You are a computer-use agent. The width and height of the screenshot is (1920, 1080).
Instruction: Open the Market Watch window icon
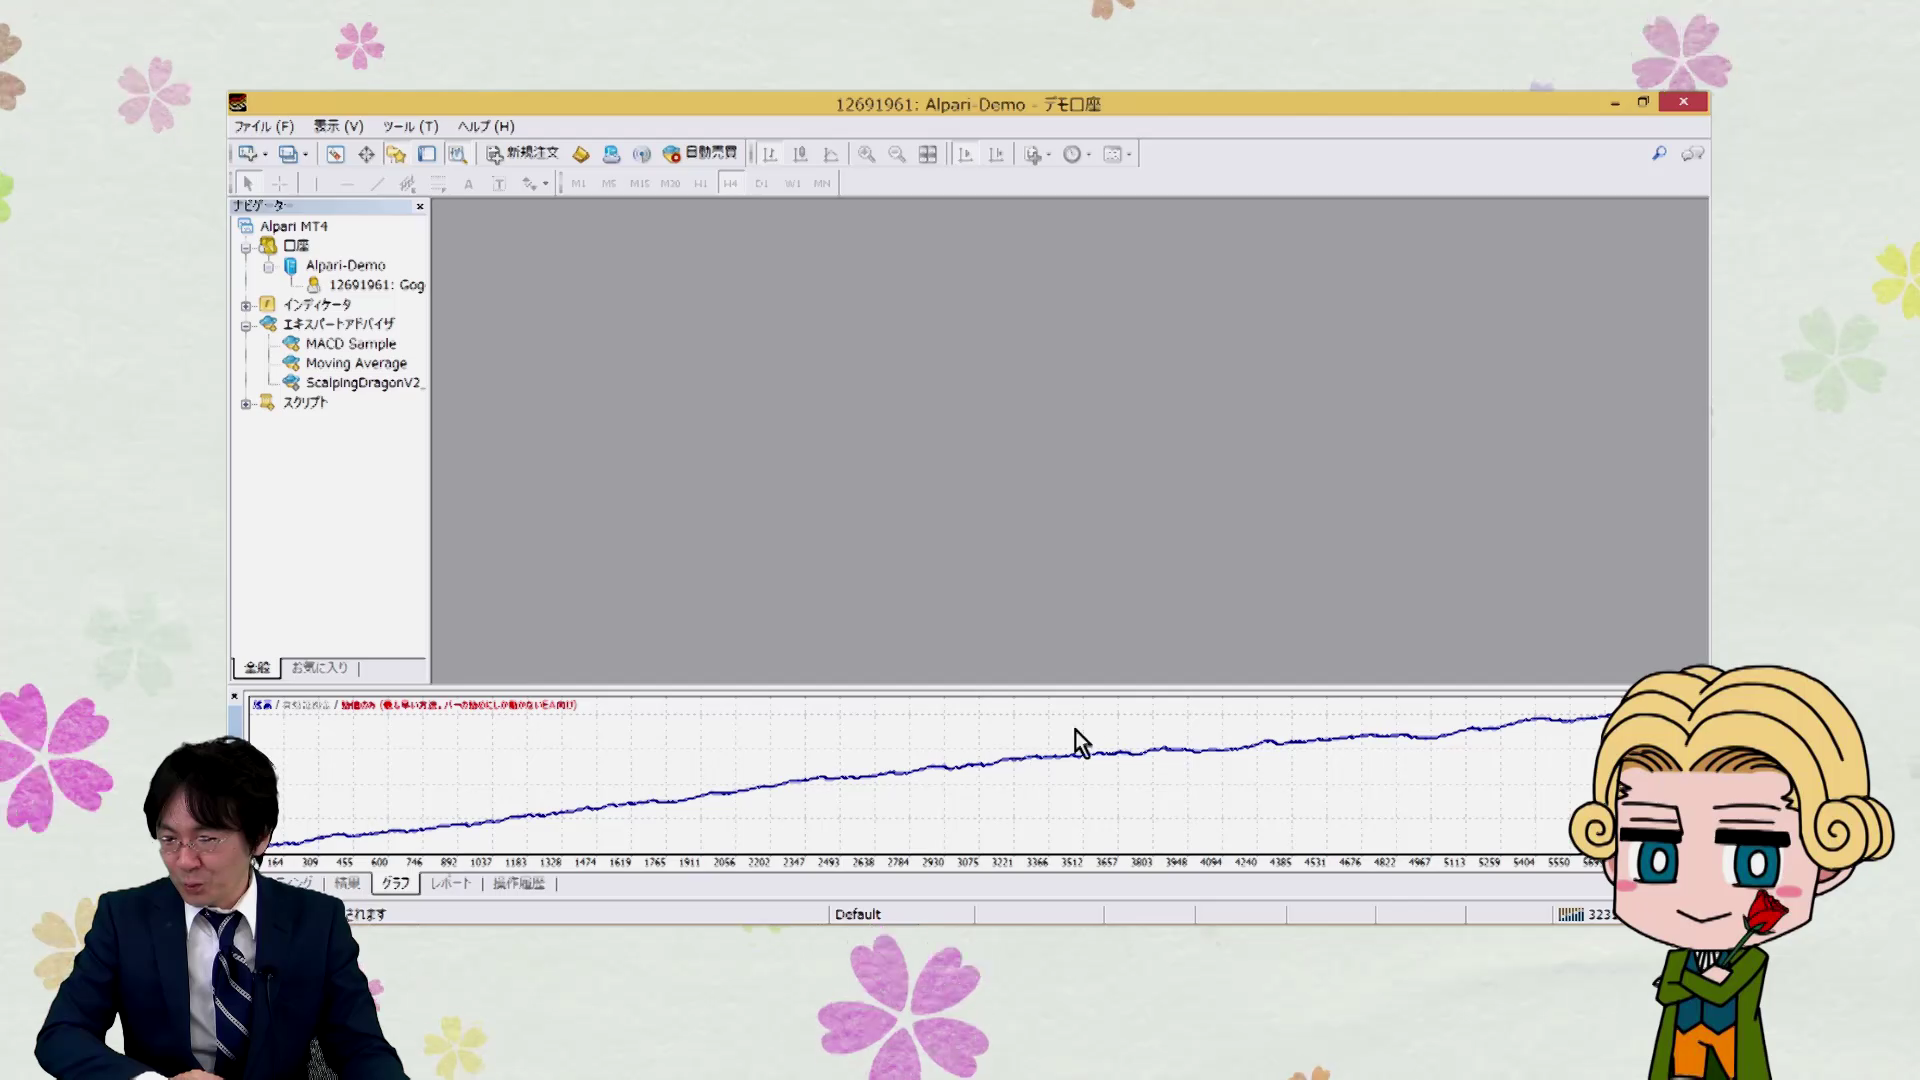coord(335,154)
